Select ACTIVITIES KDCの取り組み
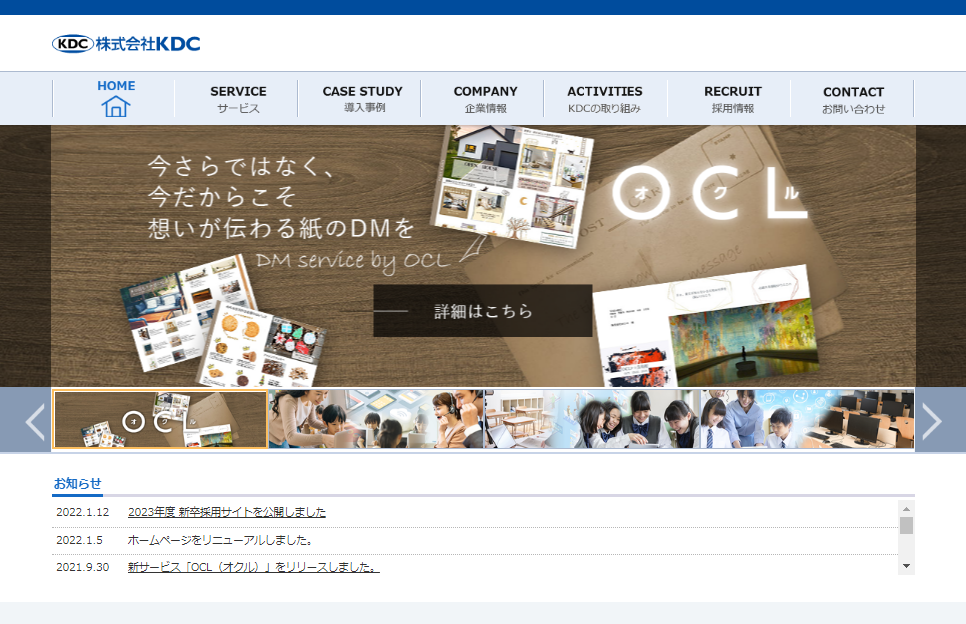 click(604, 99)
